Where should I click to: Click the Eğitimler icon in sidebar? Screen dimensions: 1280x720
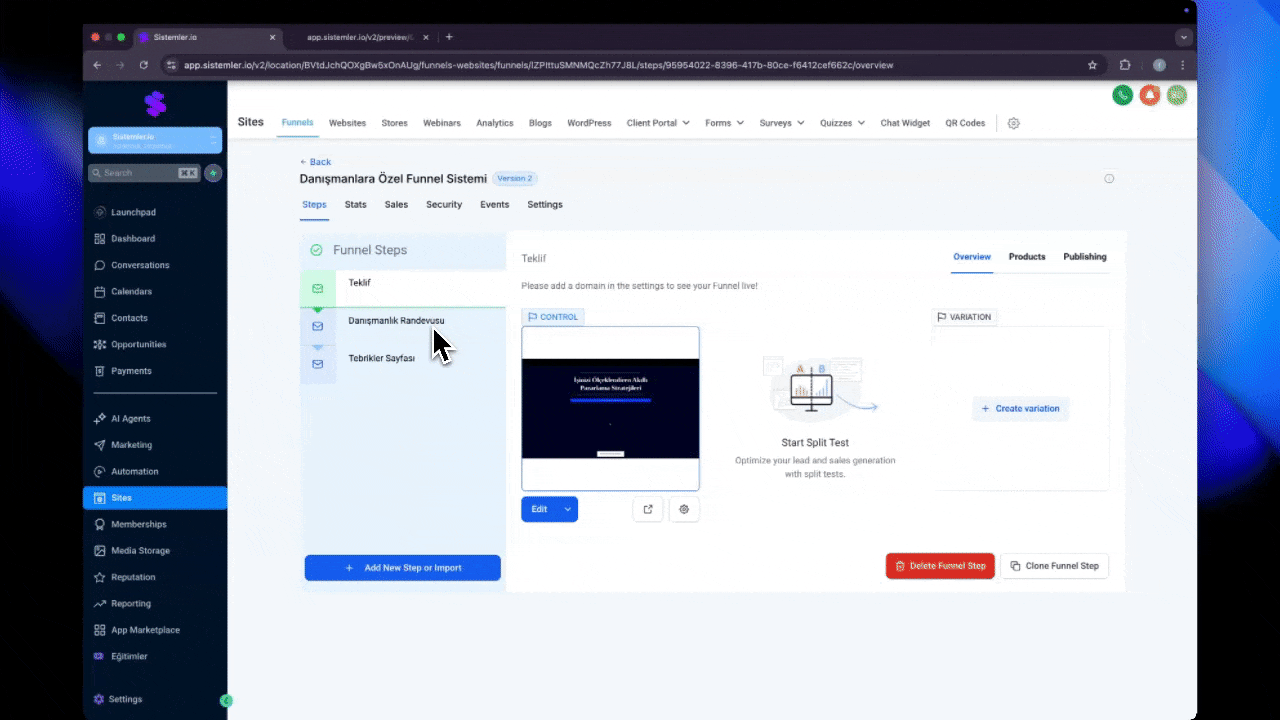100,656
